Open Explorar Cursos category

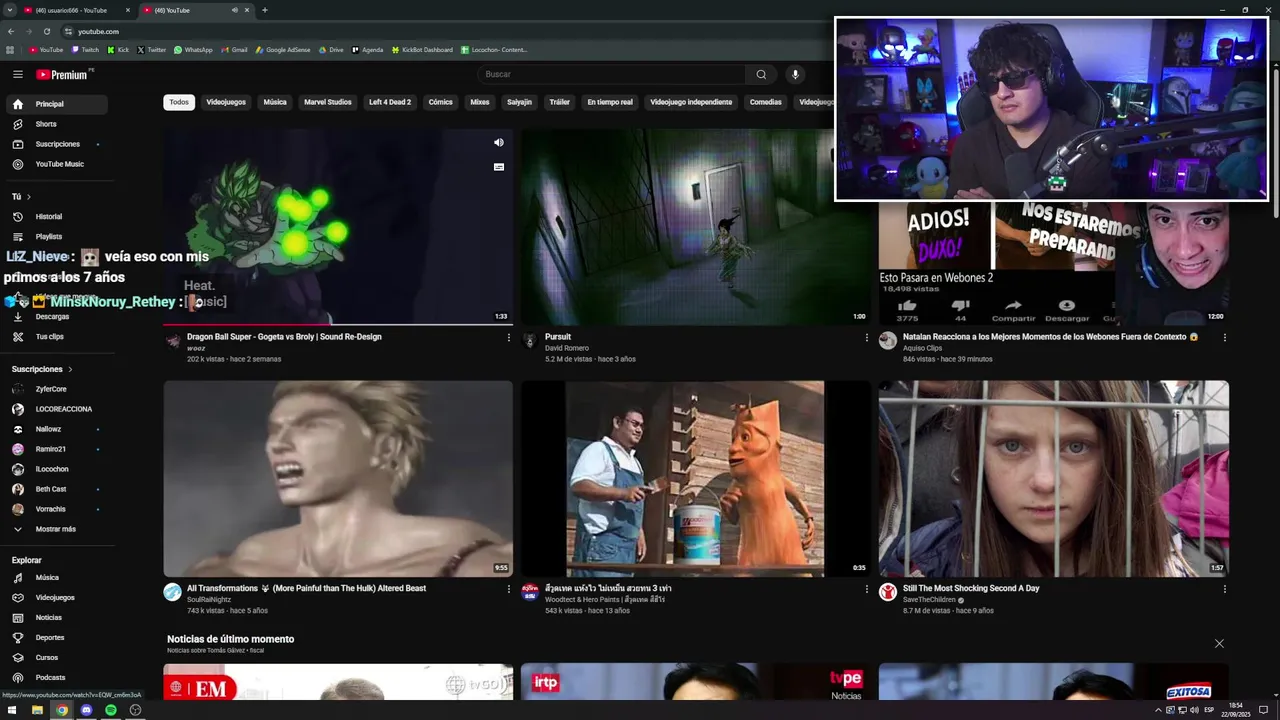[57, 658]
